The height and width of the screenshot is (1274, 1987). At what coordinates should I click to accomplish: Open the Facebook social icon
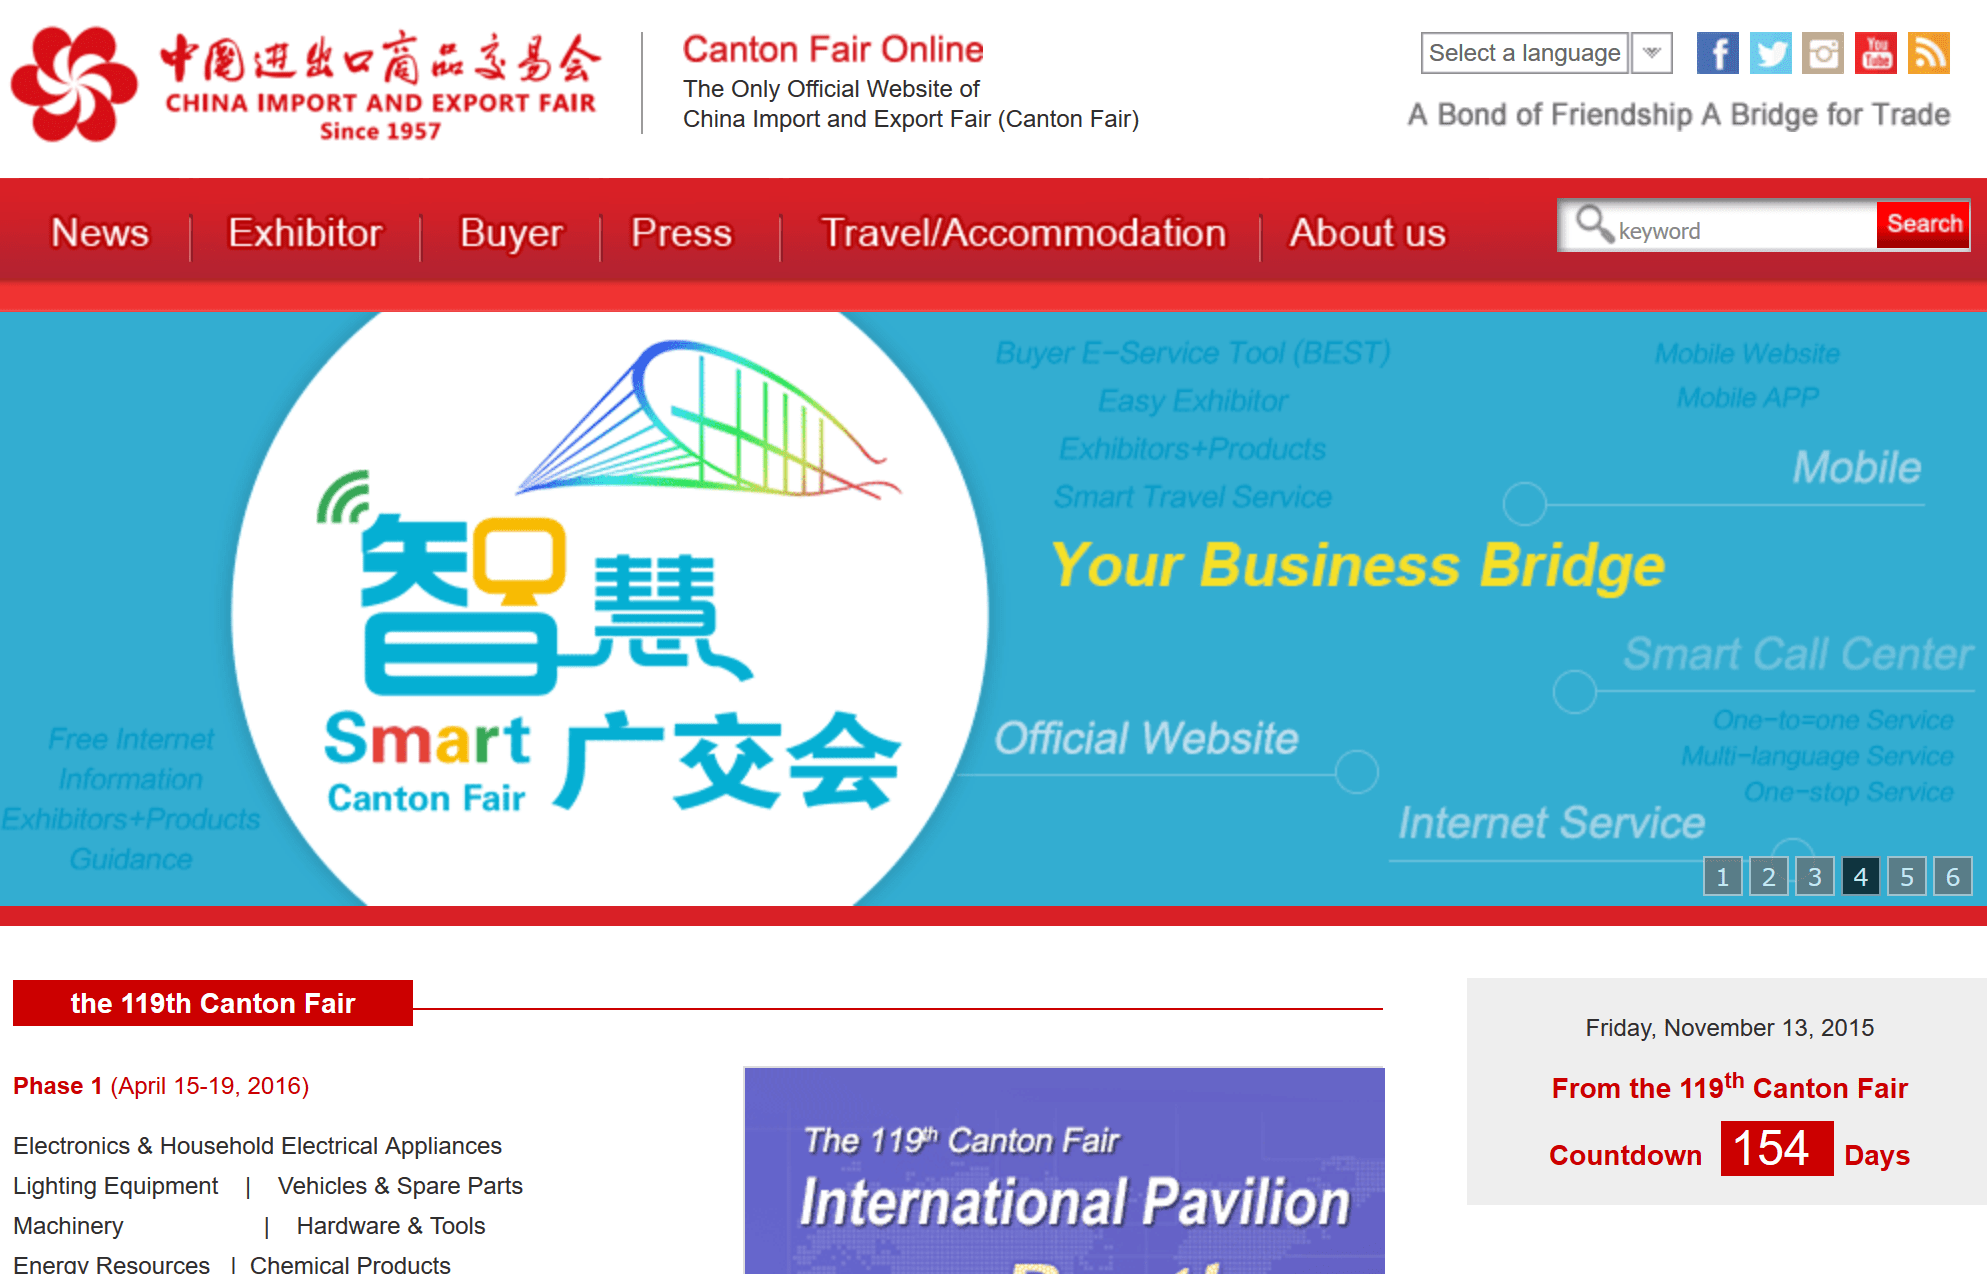click(x=1717, y=53)
